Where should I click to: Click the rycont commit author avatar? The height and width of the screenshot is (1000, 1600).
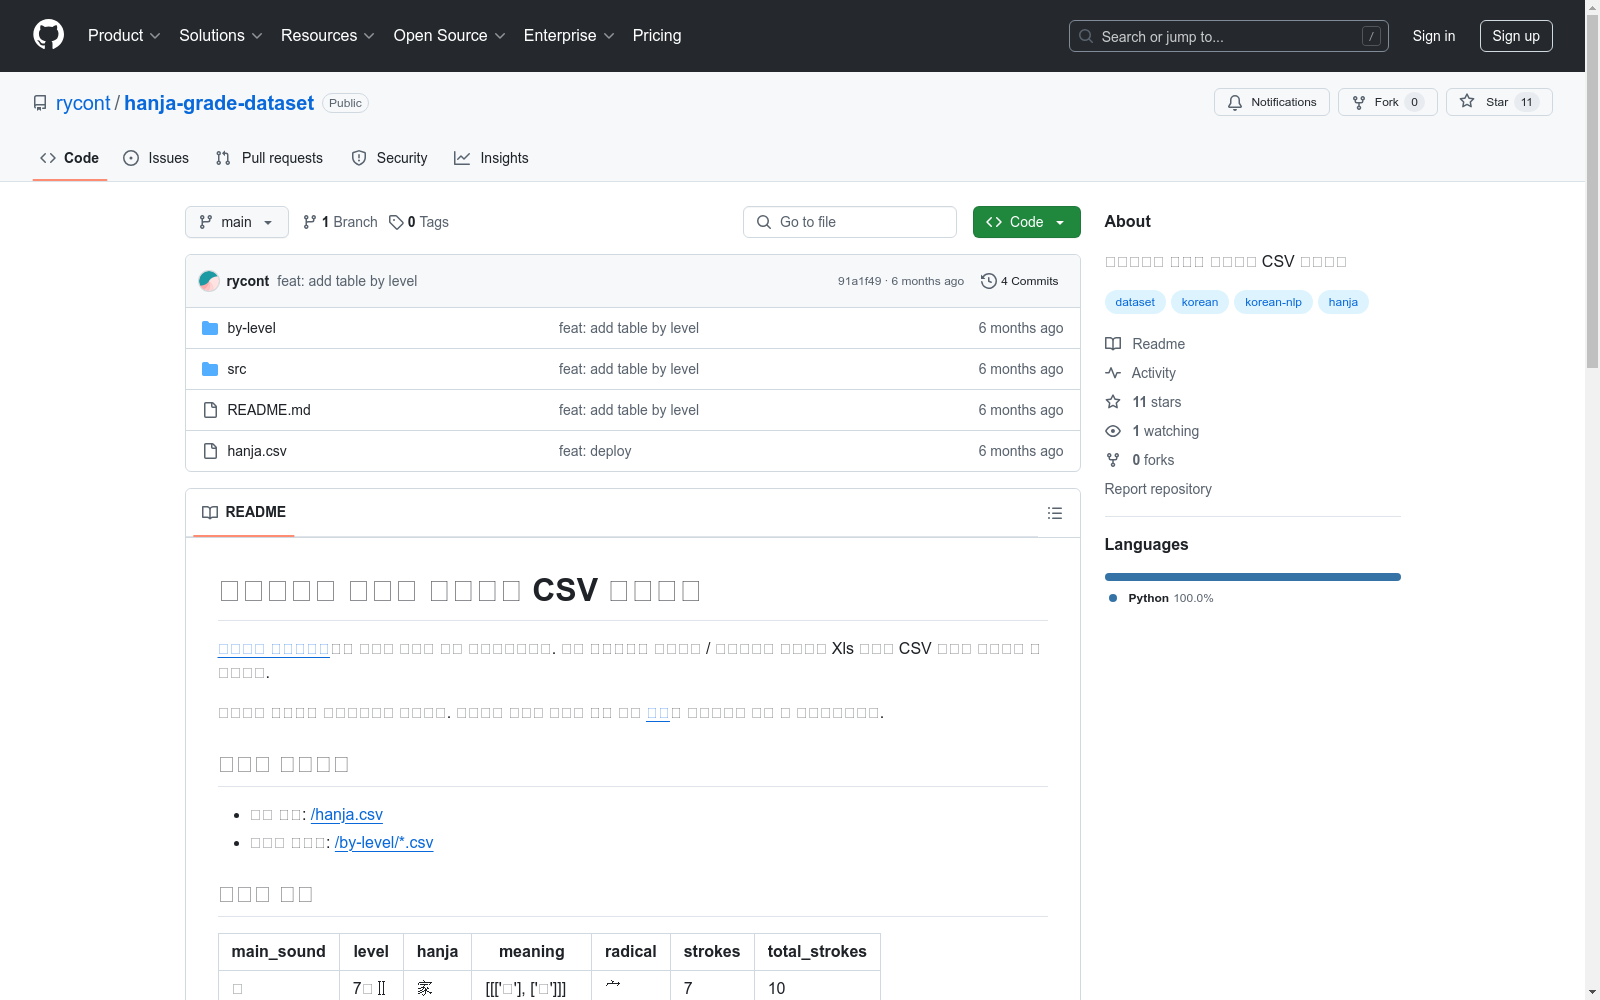pyautogui.click(x=209, y=281)
